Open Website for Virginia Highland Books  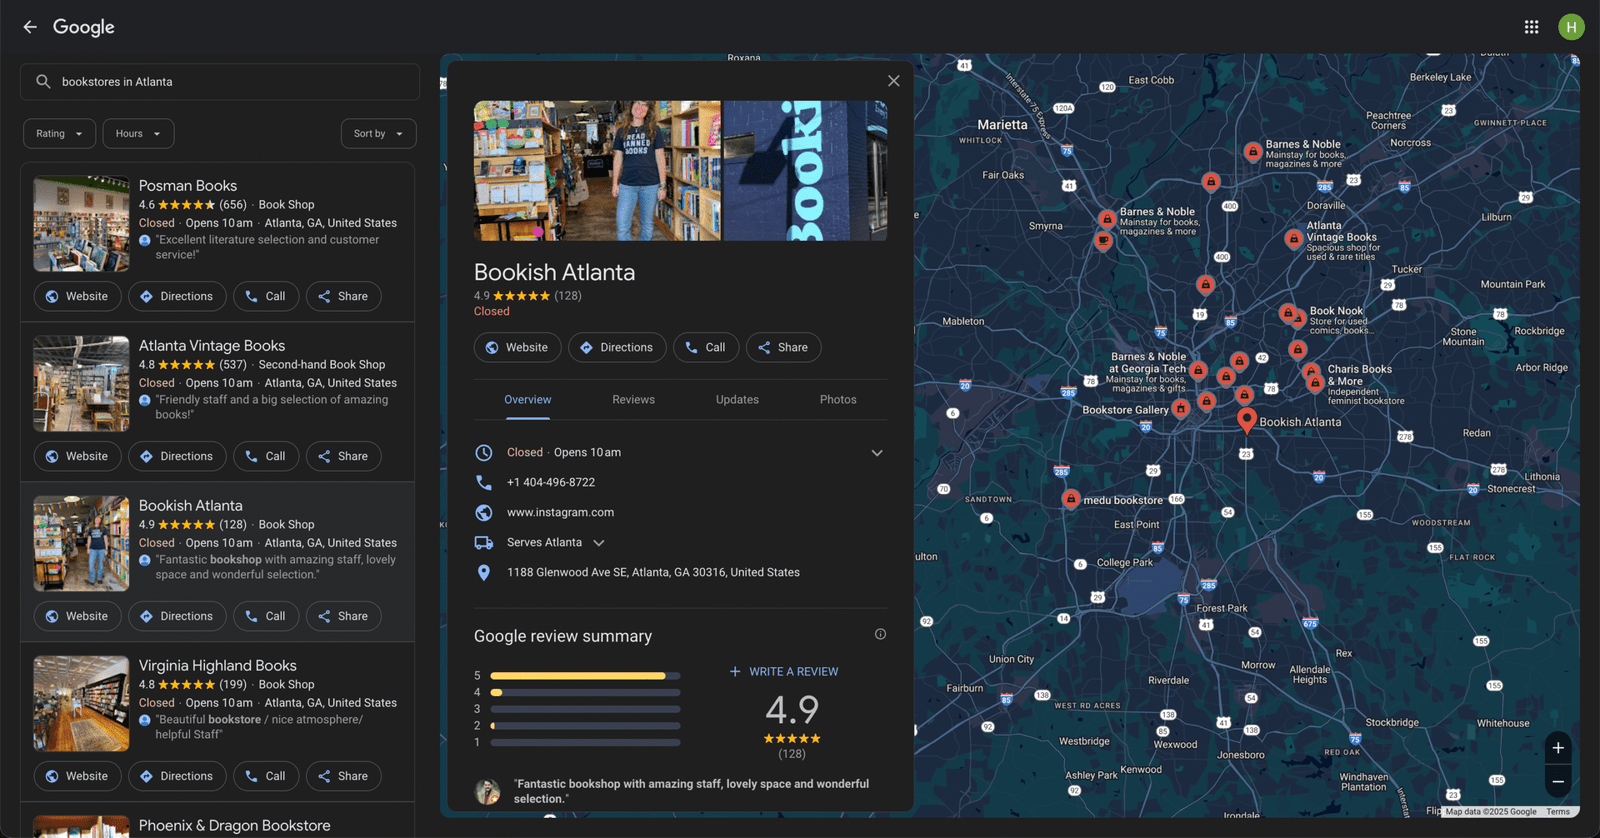coord(77,776)
